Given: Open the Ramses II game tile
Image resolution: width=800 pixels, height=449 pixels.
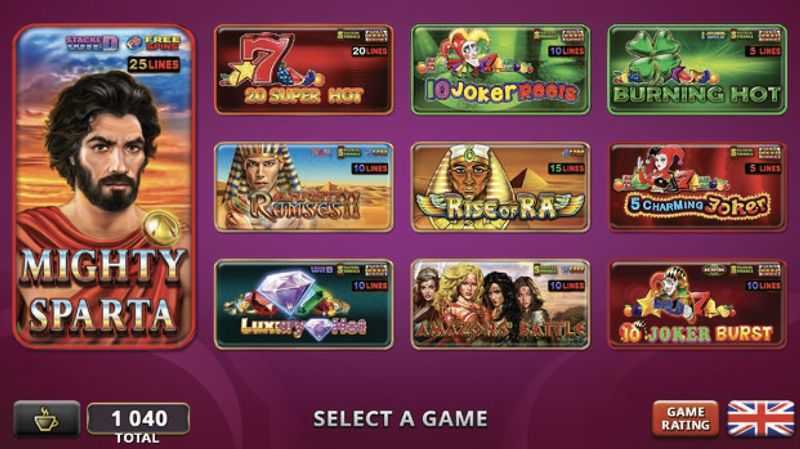Looking at the screenshot, I should click(x=304, y=187).
